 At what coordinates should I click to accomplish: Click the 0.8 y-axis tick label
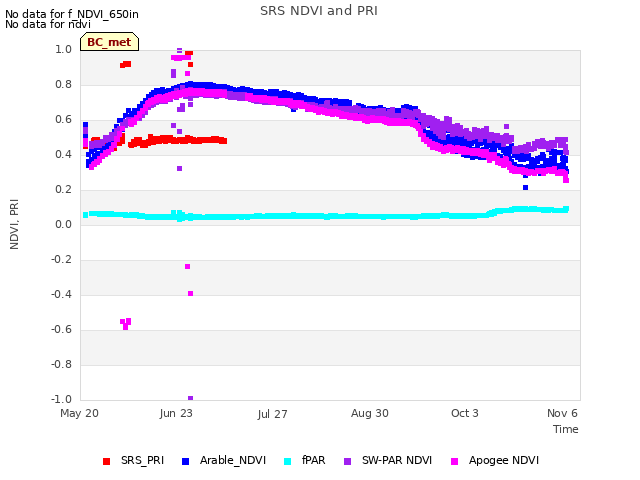click(x=64, y=84)
